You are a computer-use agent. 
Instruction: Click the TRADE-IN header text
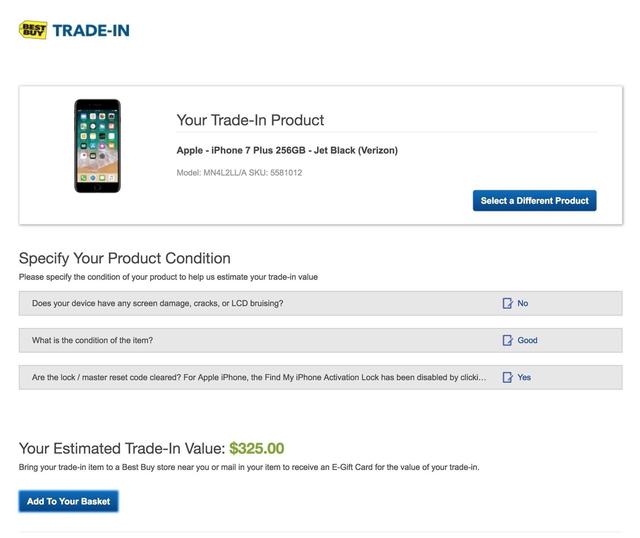point(90,30)
